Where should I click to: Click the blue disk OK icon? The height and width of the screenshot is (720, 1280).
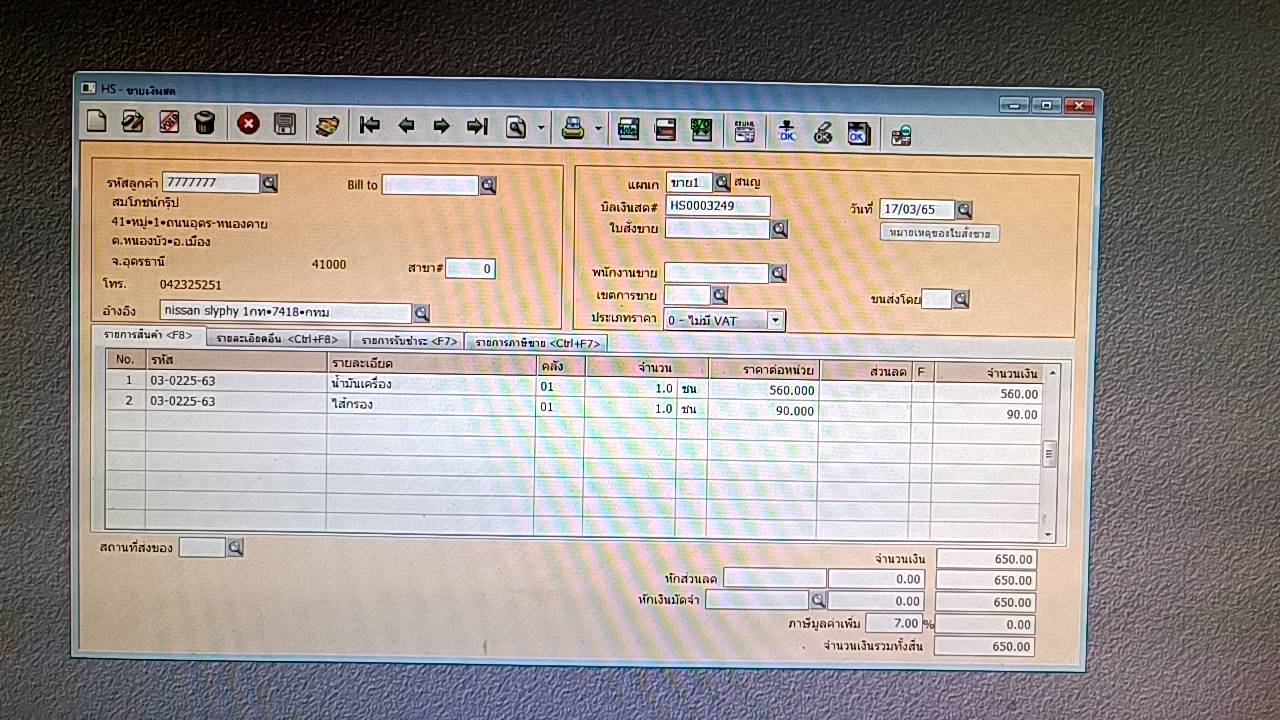point(858,133)
